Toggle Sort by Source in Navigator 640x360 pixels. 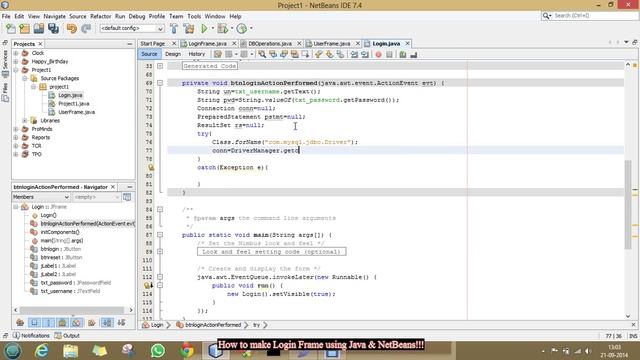coord(121,322)
